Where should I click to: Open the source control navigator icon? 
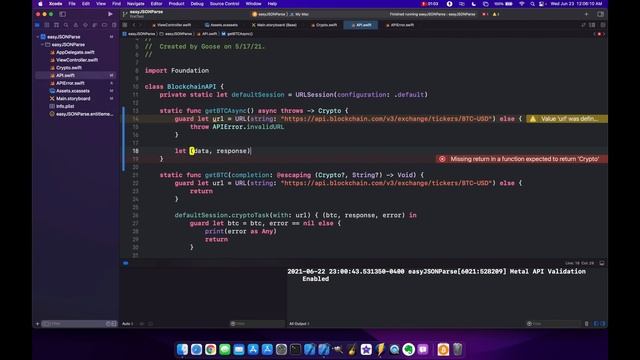(x=47, y=25)
